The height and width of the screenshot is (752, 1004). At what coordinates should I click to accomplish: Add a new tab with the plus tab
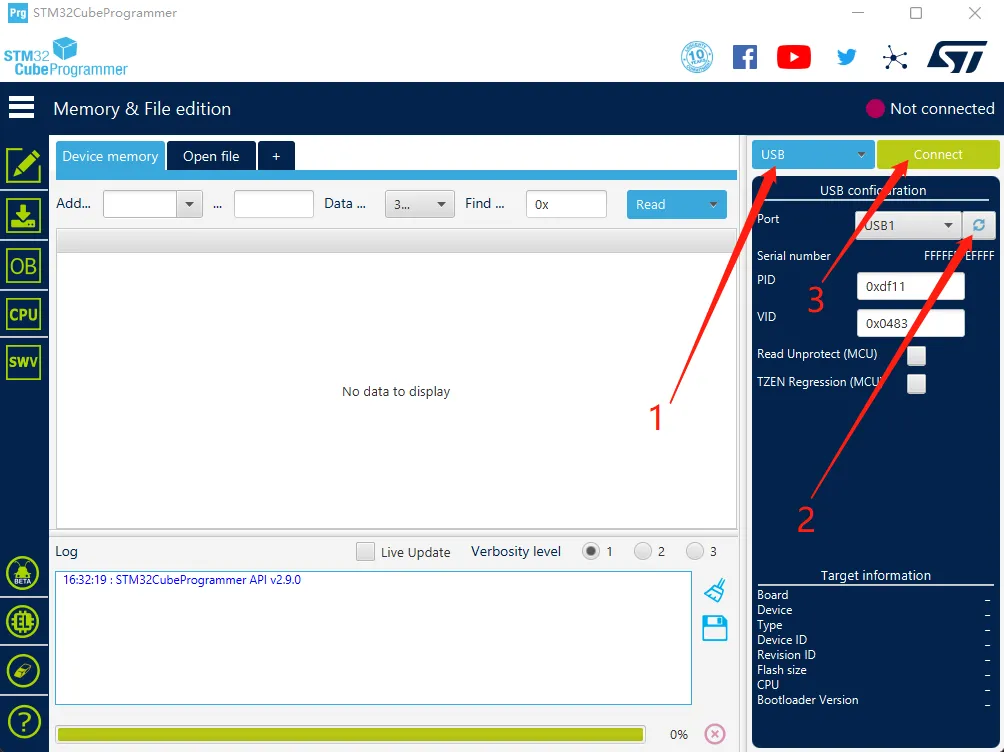tap(276, 156)
